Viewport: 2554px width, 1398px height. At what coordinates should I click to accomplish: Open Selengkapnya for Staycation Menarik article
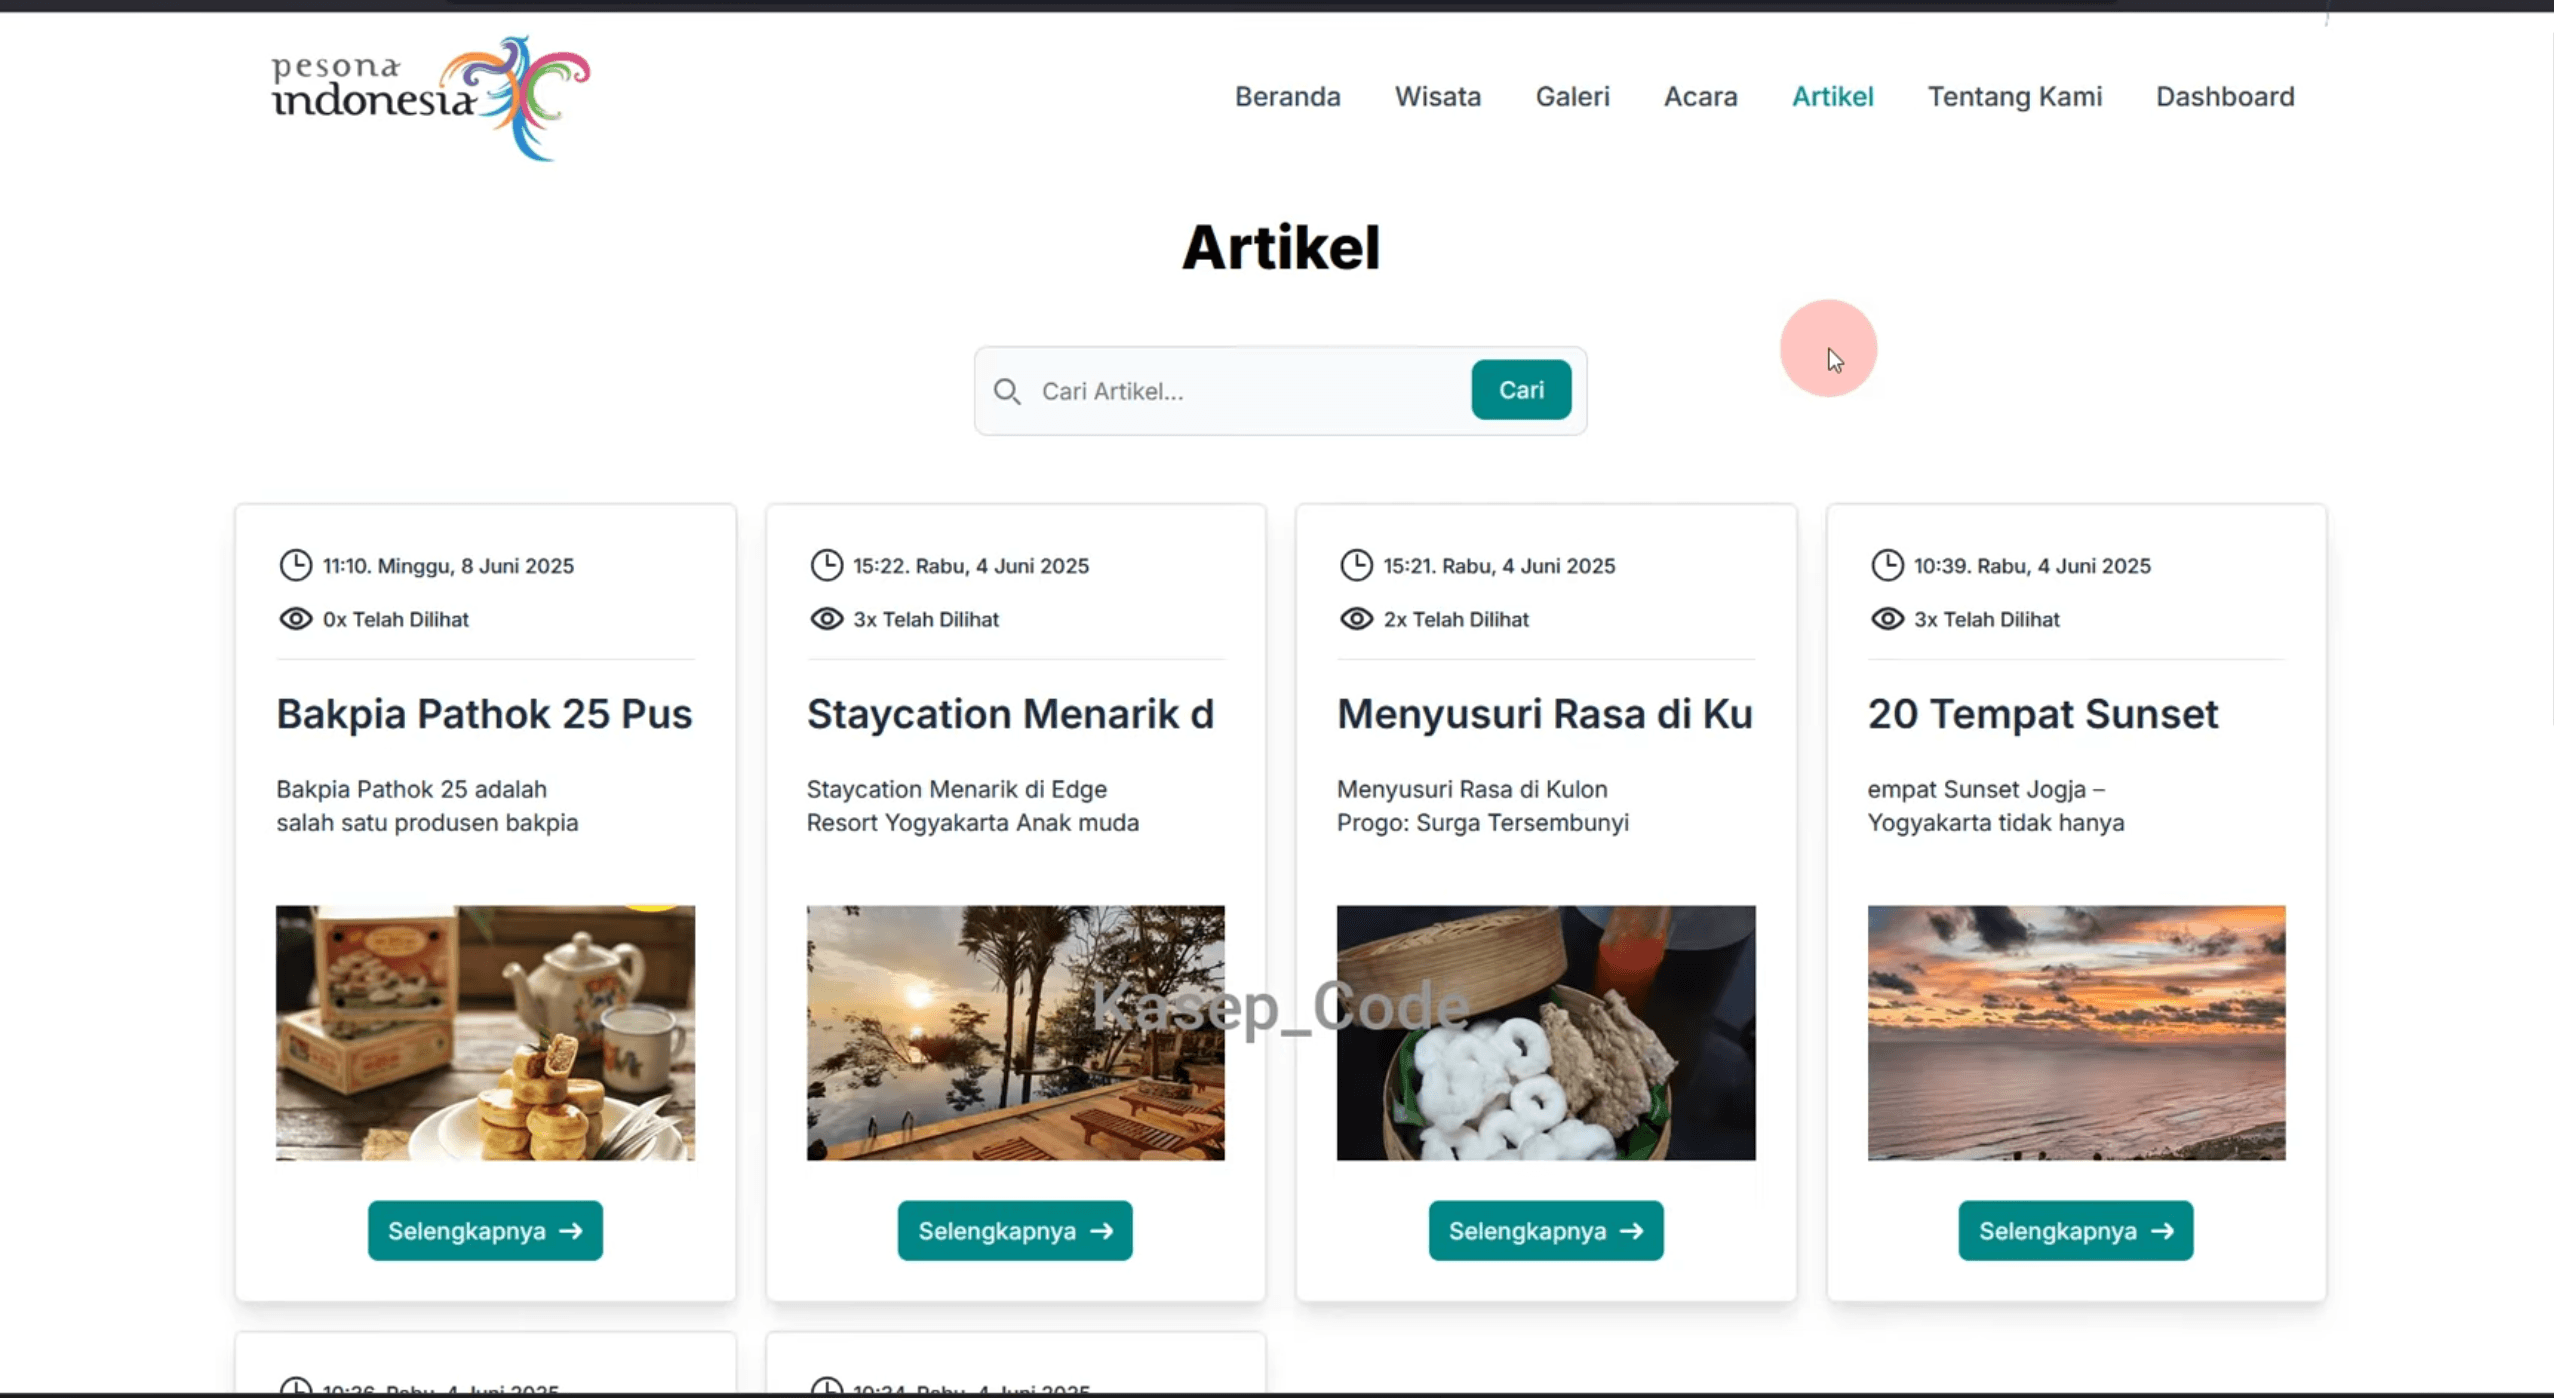(x=1015, y=1230)
